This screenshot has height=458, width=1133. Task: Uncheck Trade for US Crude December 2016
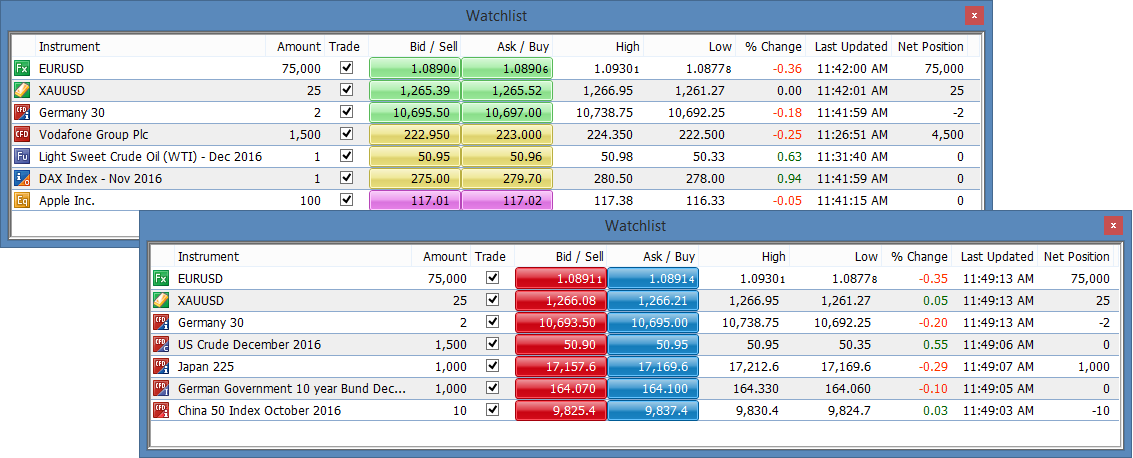point(493,344)
